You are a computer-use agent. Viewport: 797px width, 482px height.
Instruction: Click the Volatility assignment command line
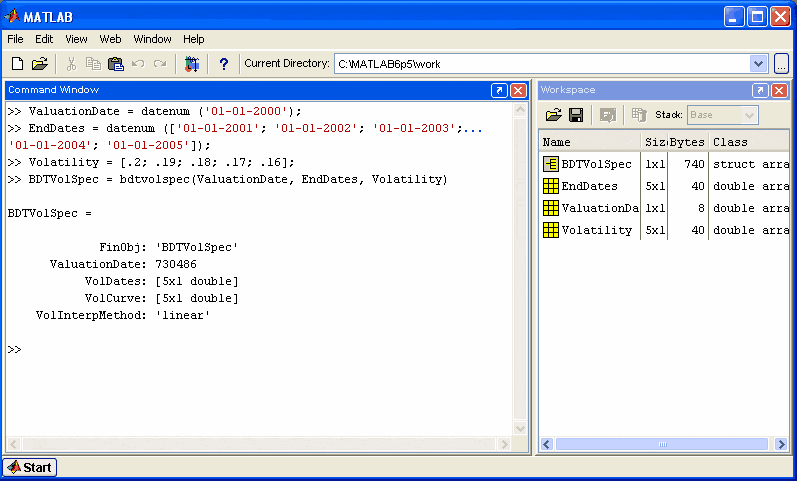tap(151, 162)
